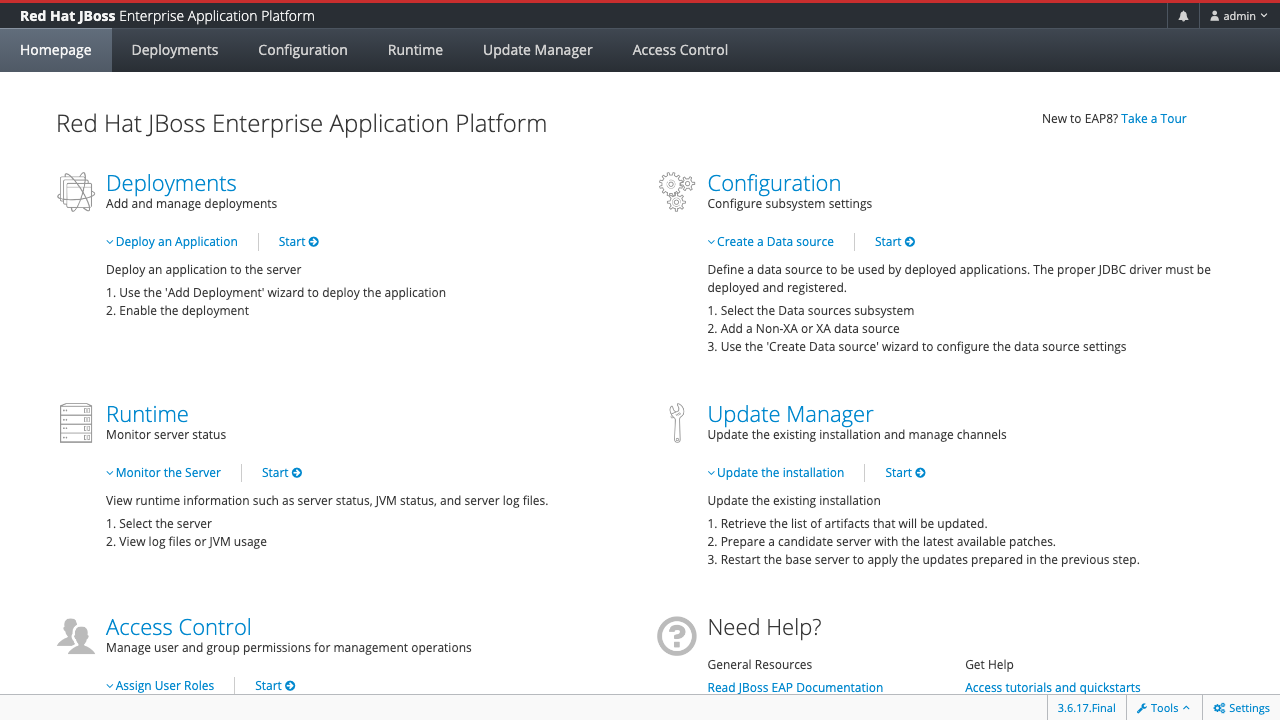Image resolution: width=1280 pixels, height=720 pixels.
Task: Click the Deployments section icon
Action: coord(76,191)
